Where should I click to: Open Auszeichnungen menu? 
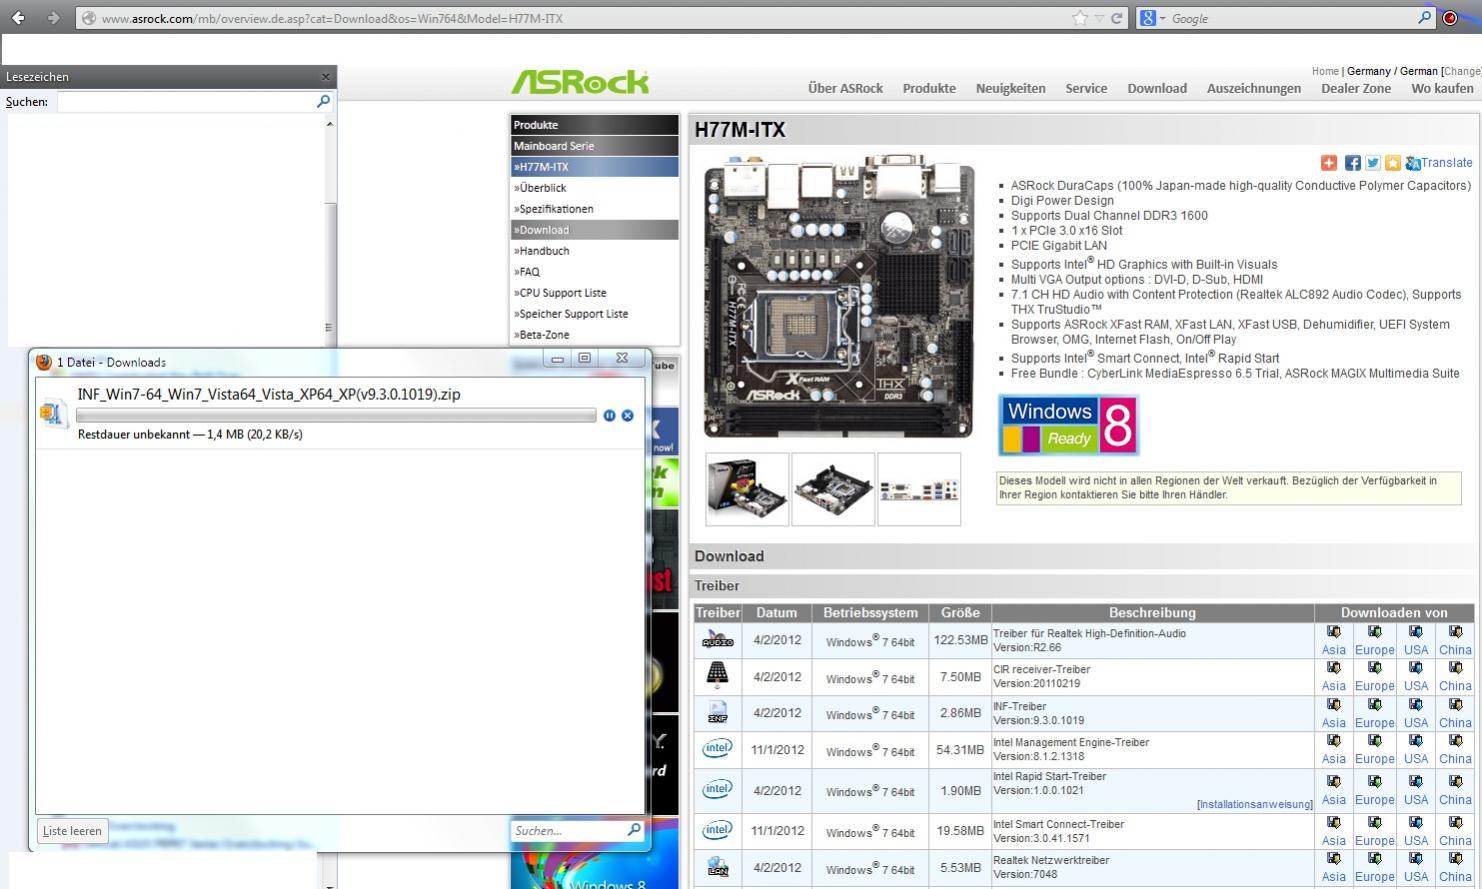pos(1254,88)
